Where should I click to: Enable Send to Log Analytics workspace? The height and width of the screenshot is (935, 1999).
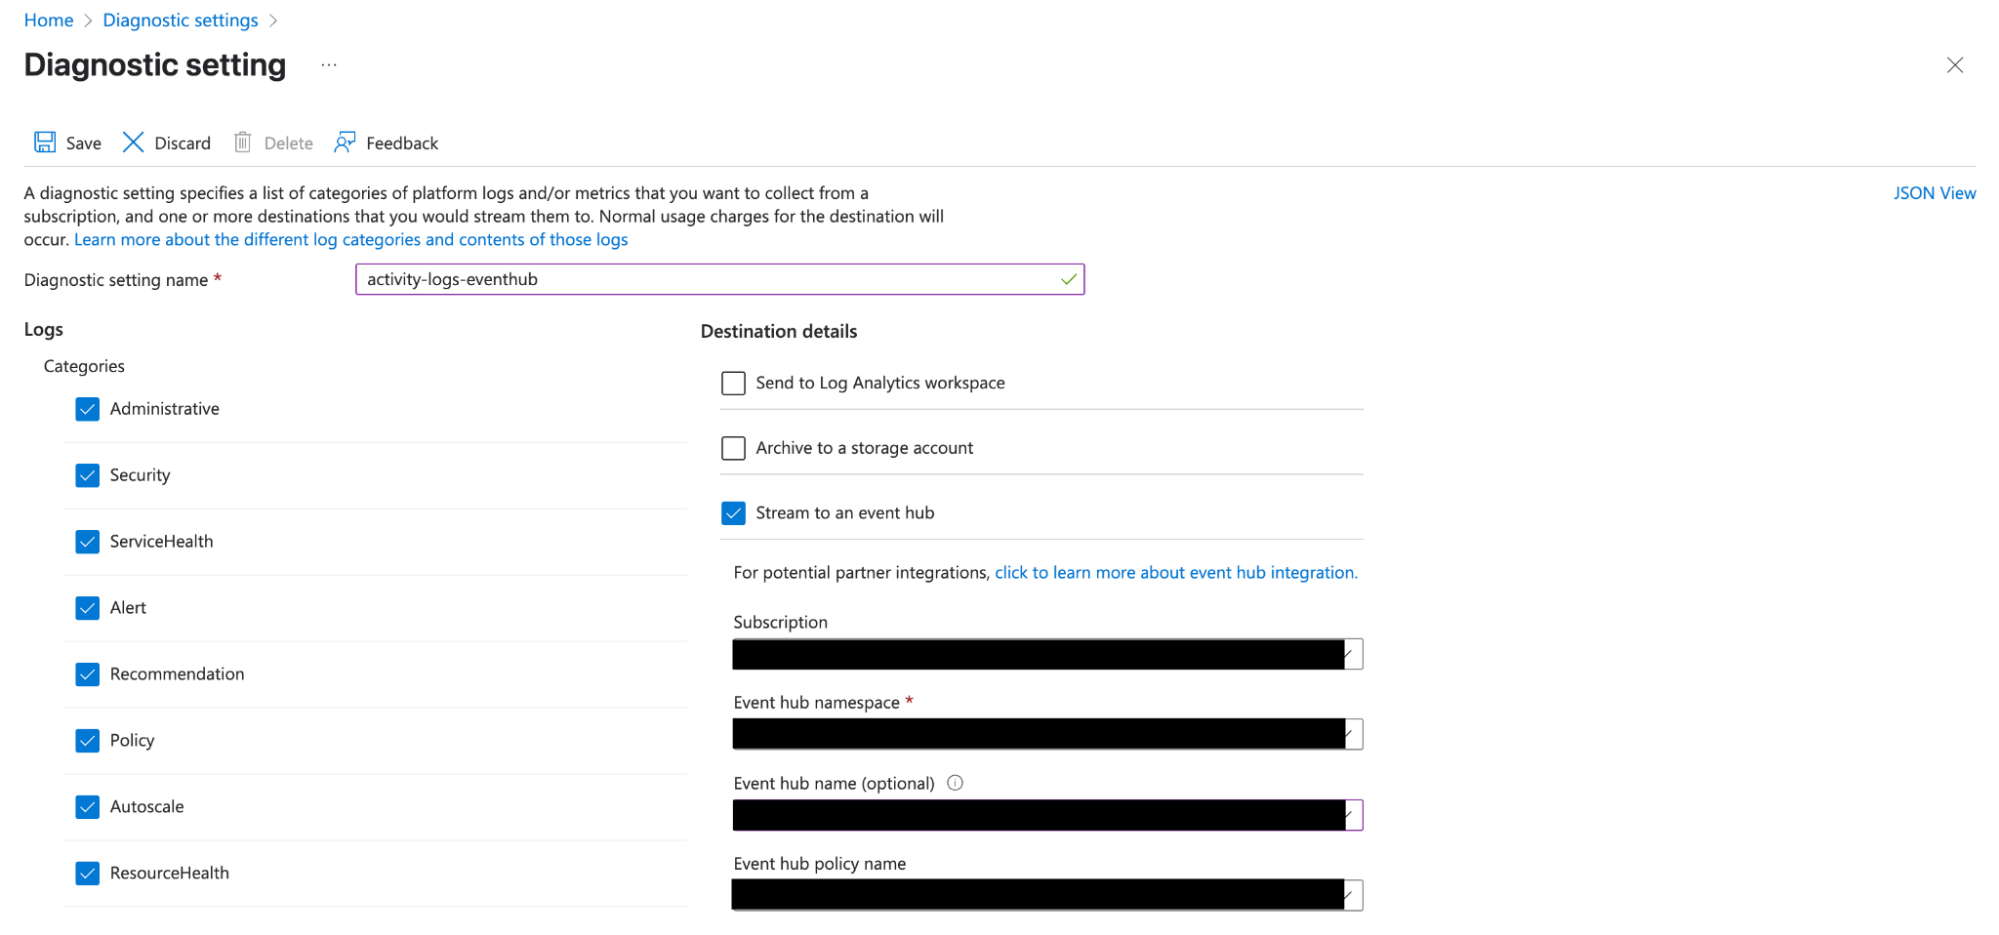point(733,383)
